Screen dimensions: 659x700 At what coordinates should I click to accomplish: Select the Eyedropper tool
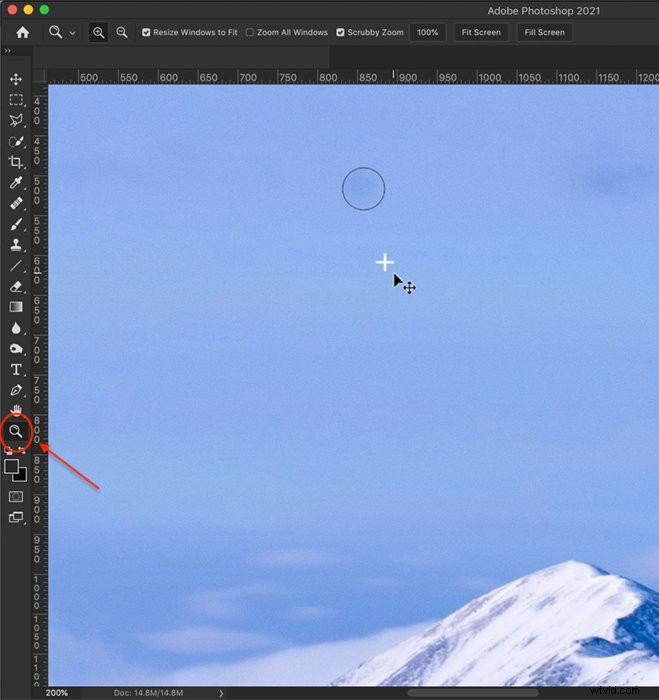tap(16, 183)
